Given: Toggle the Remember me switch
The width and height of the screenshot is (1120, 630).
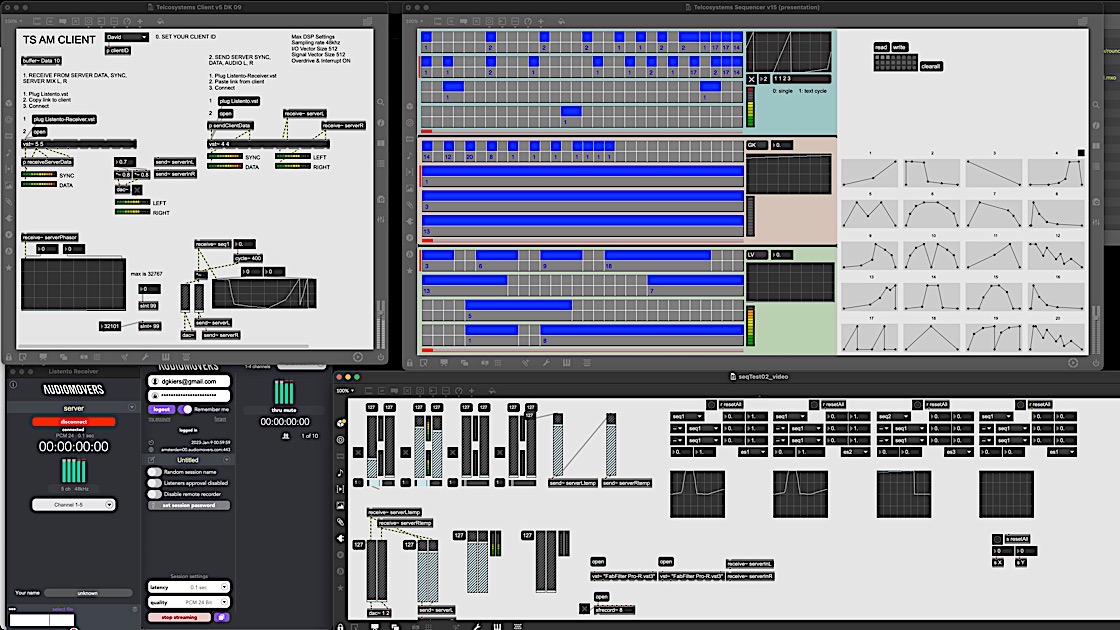Looking at the screenshot, I should pyautogui.click(x=185, y=409).
